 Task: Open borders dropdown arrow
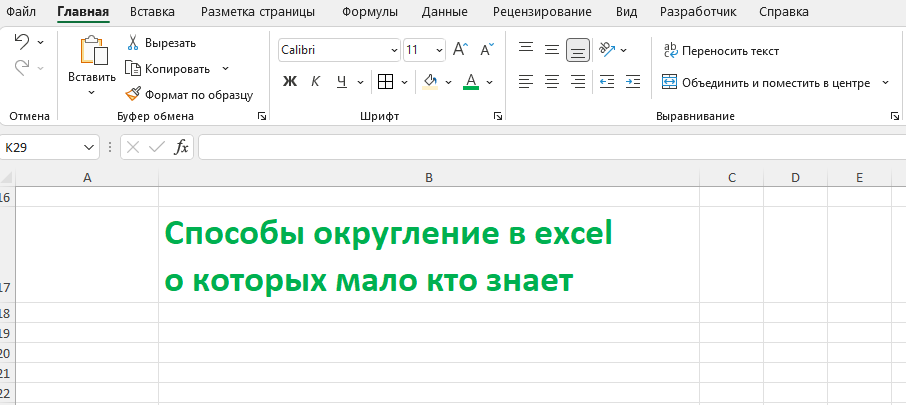pos(404,83)
